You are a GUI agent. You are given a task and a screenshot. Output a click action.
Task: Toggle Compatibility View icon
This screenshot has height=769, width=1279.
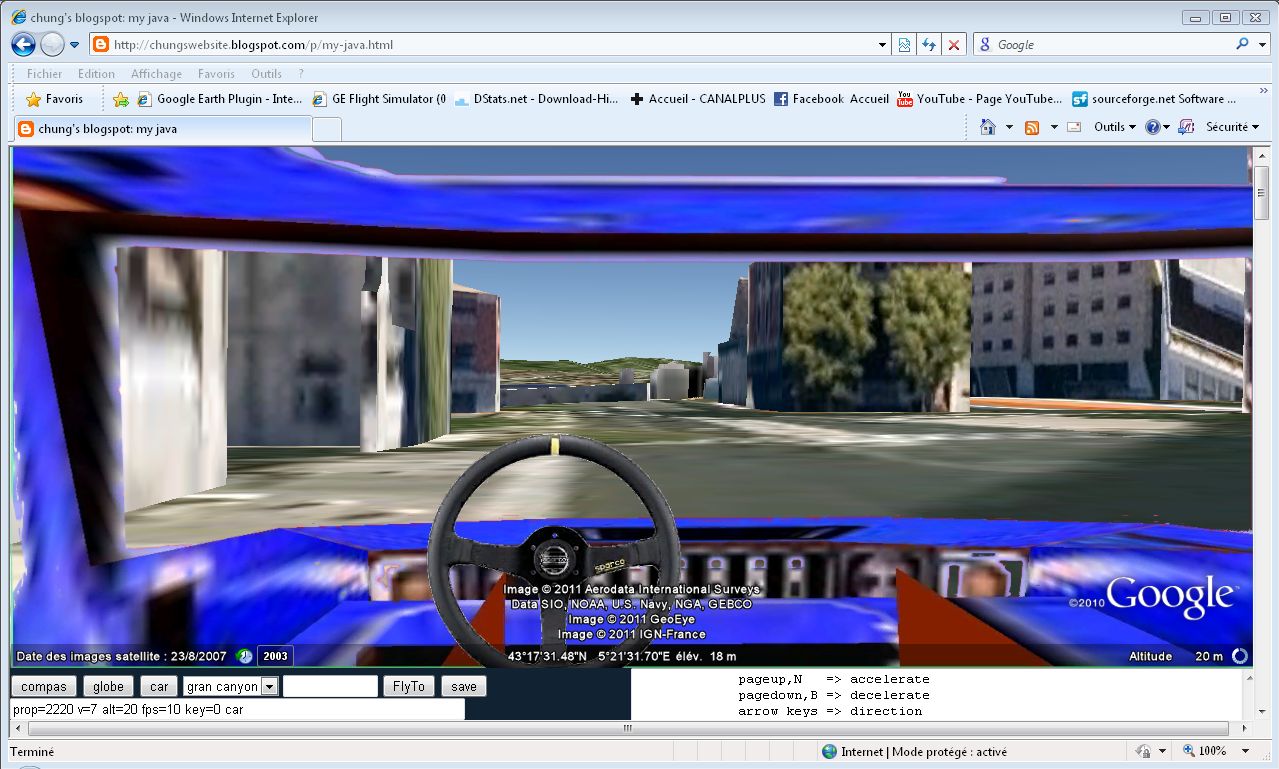905,45
